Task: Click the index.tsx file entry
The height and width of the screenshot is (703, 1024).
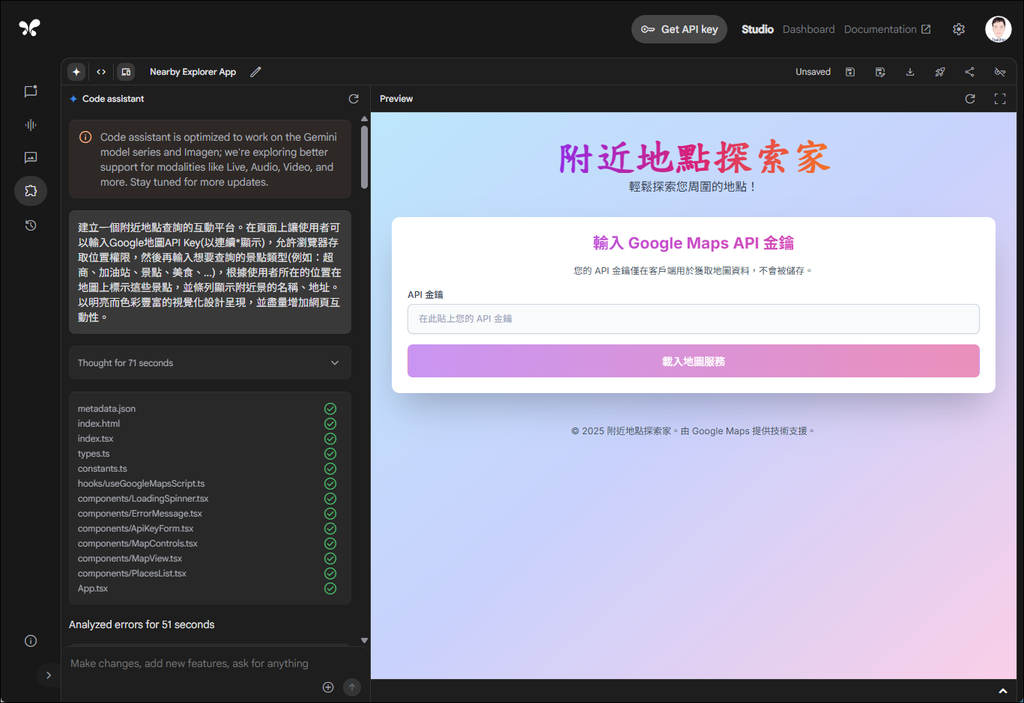Action: tap(95, 439)
